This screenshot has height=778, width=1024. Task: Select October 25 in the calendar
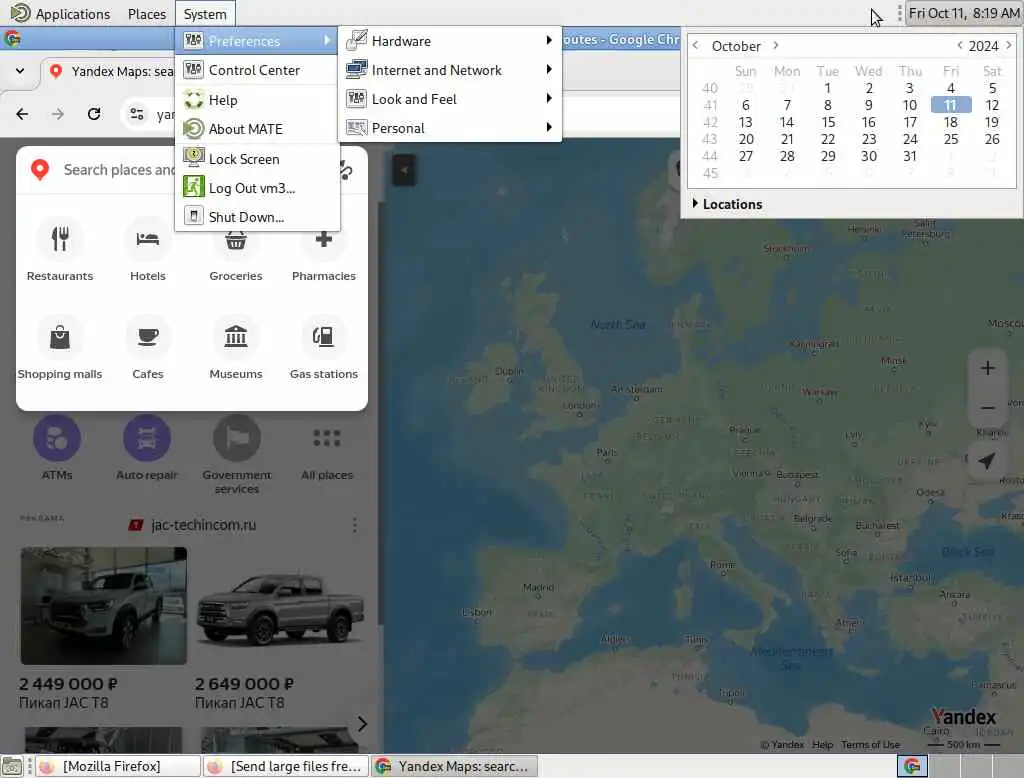tap(951, 139)
